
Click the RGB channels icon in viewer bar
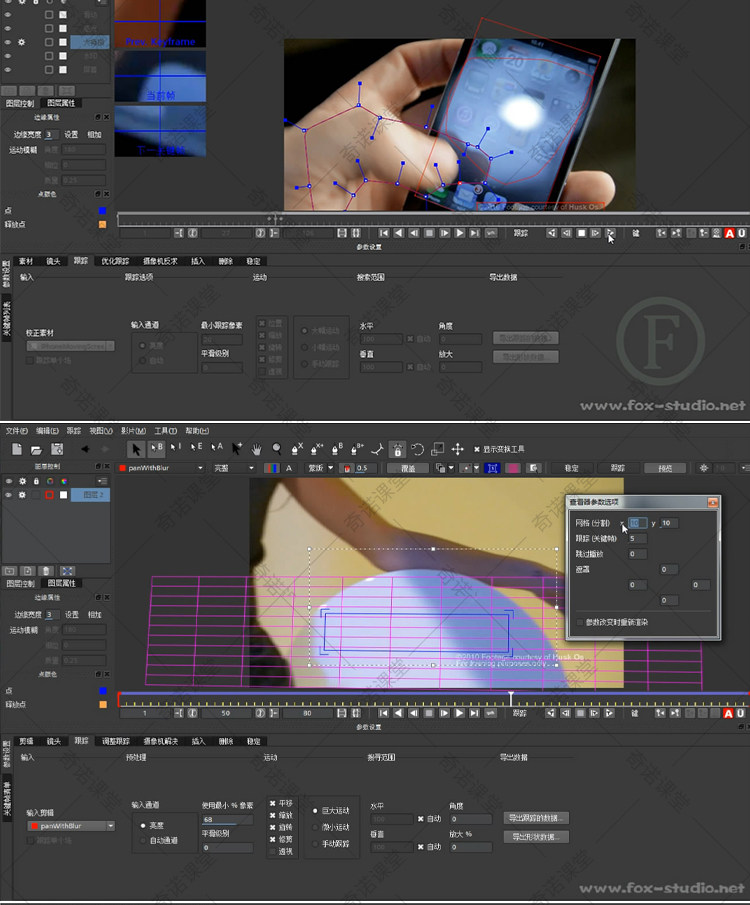tap(271, 468)
